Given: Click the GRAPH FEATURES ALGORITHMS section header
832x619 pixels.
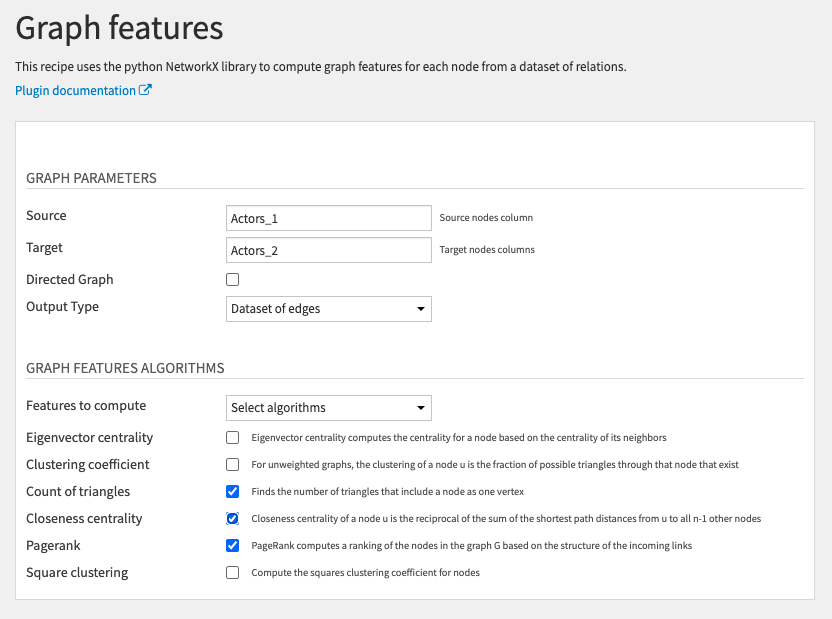Looking at the screenshot, I should pos(125,368).
